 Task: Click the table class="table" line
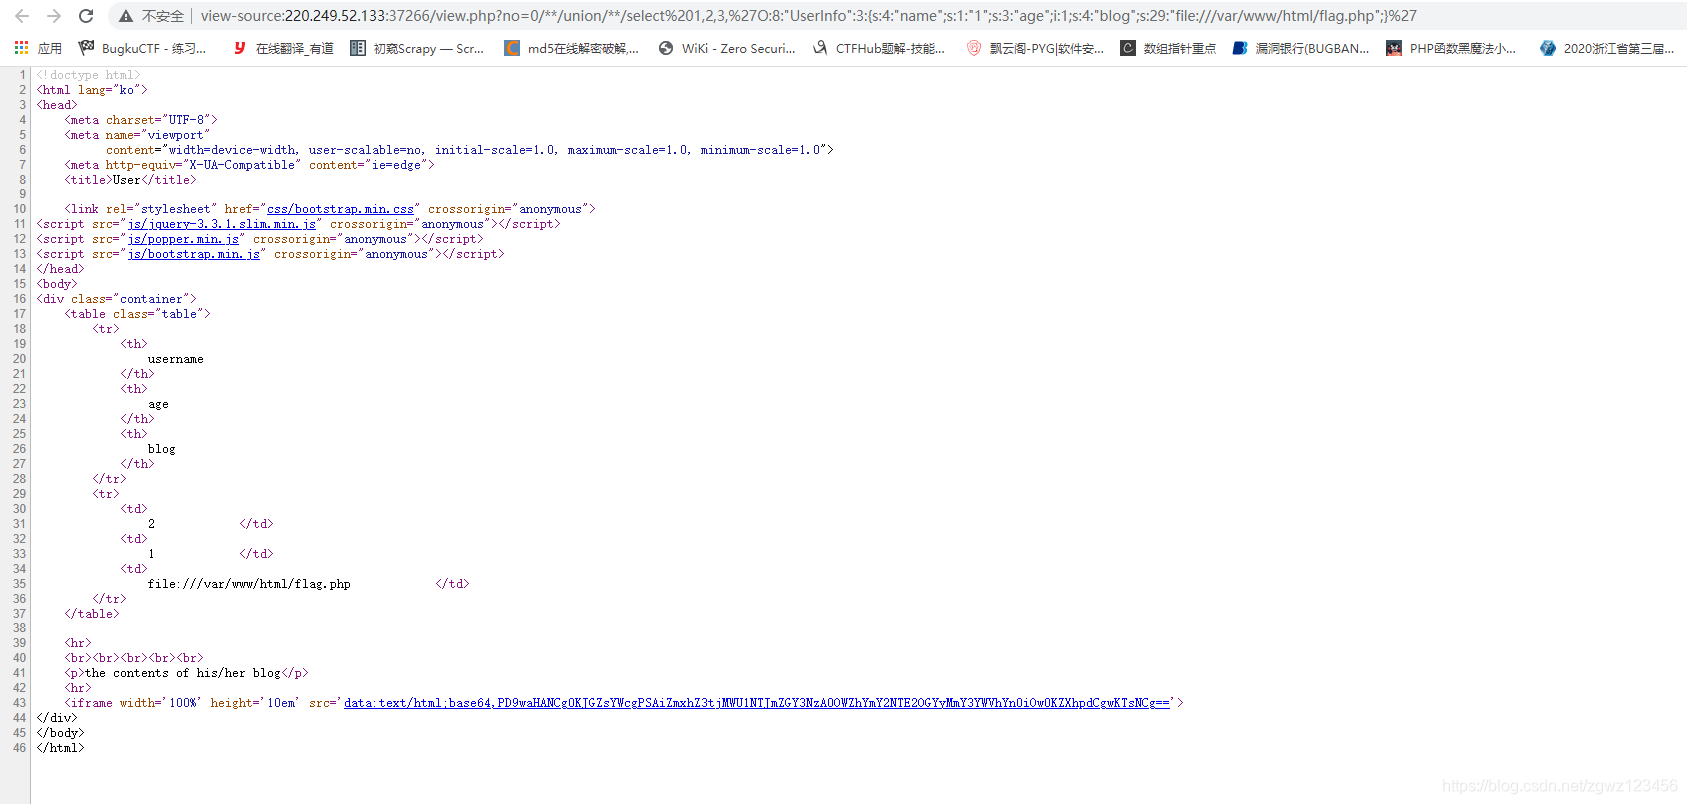(138, 314)
